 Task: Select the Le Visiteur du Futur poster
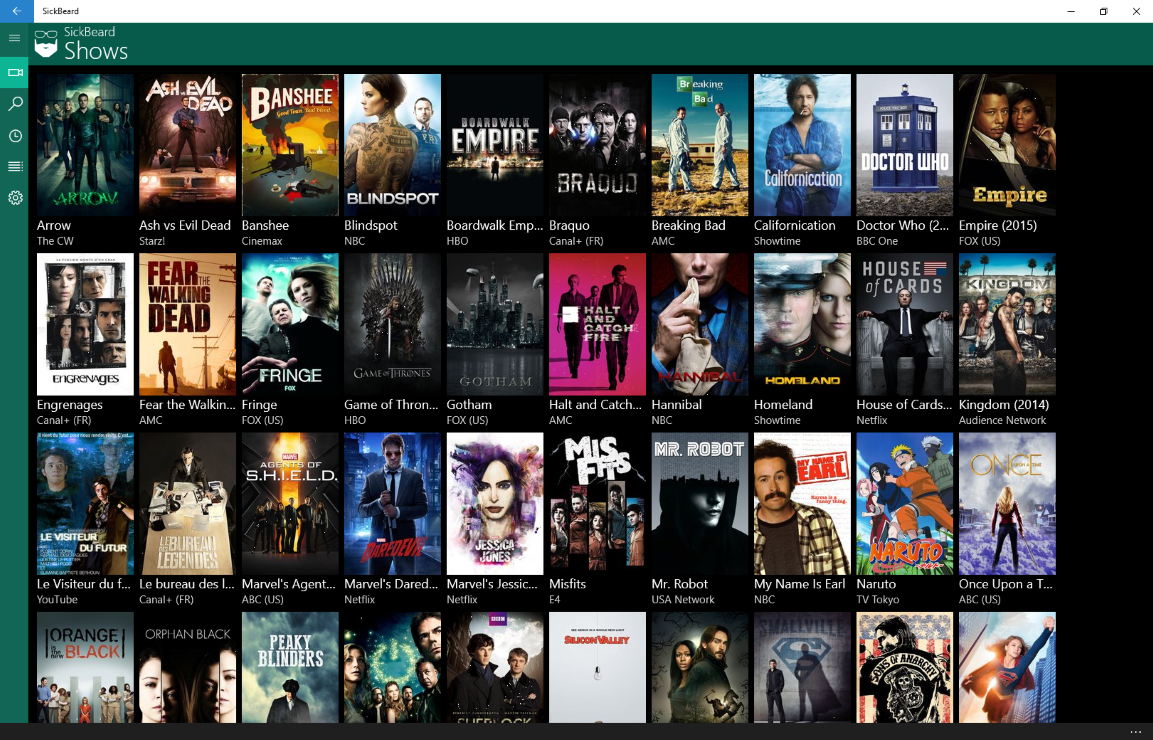pyautogui.click(x=85, y=504)
